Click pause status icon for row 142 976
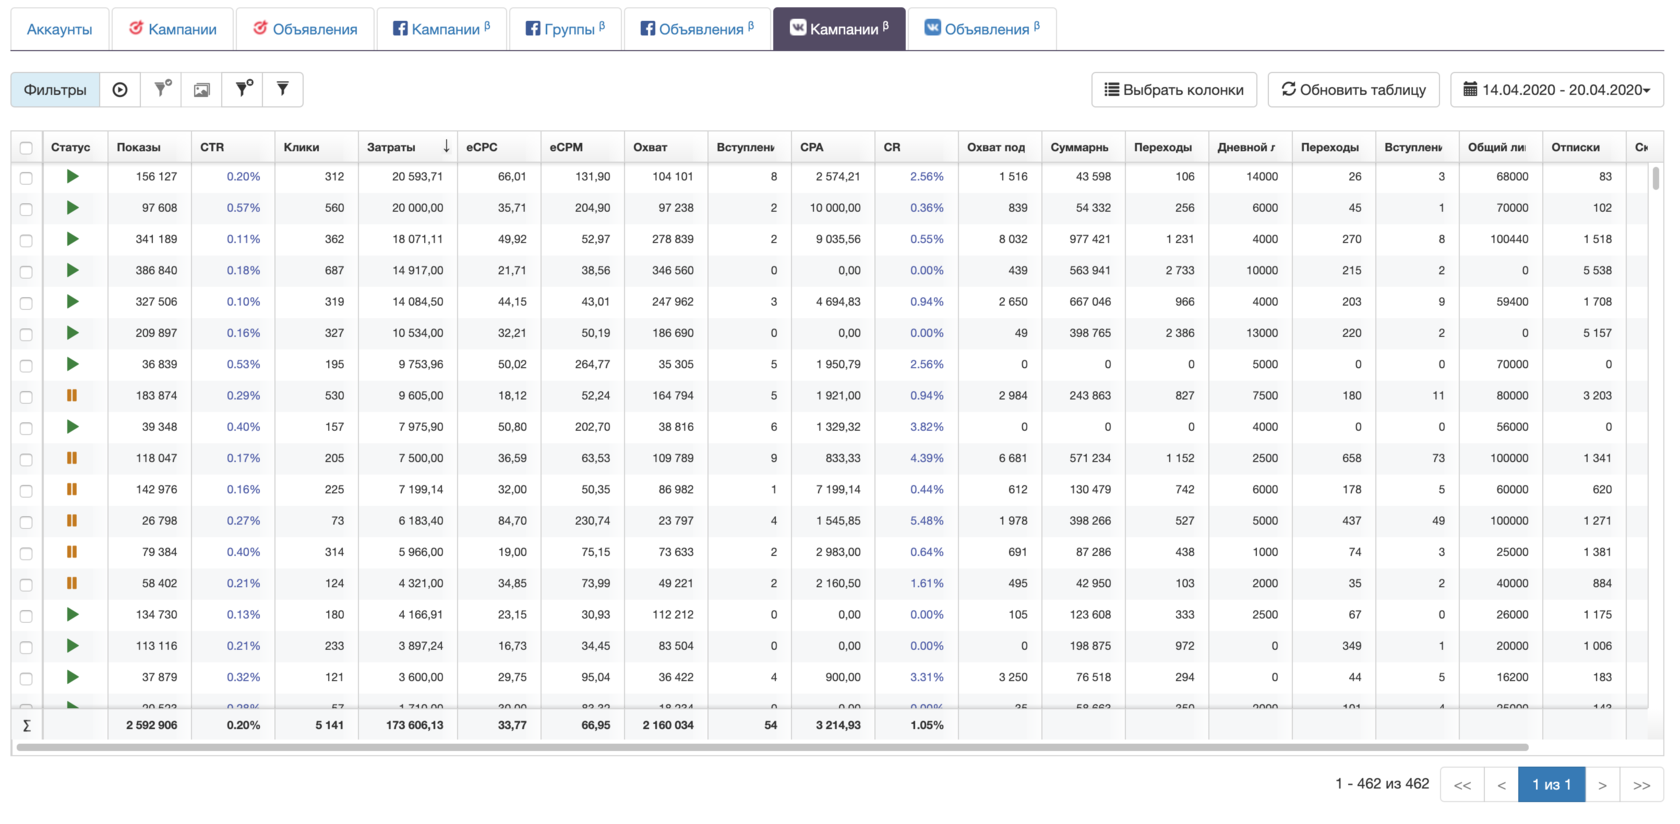 pos(72,489)
